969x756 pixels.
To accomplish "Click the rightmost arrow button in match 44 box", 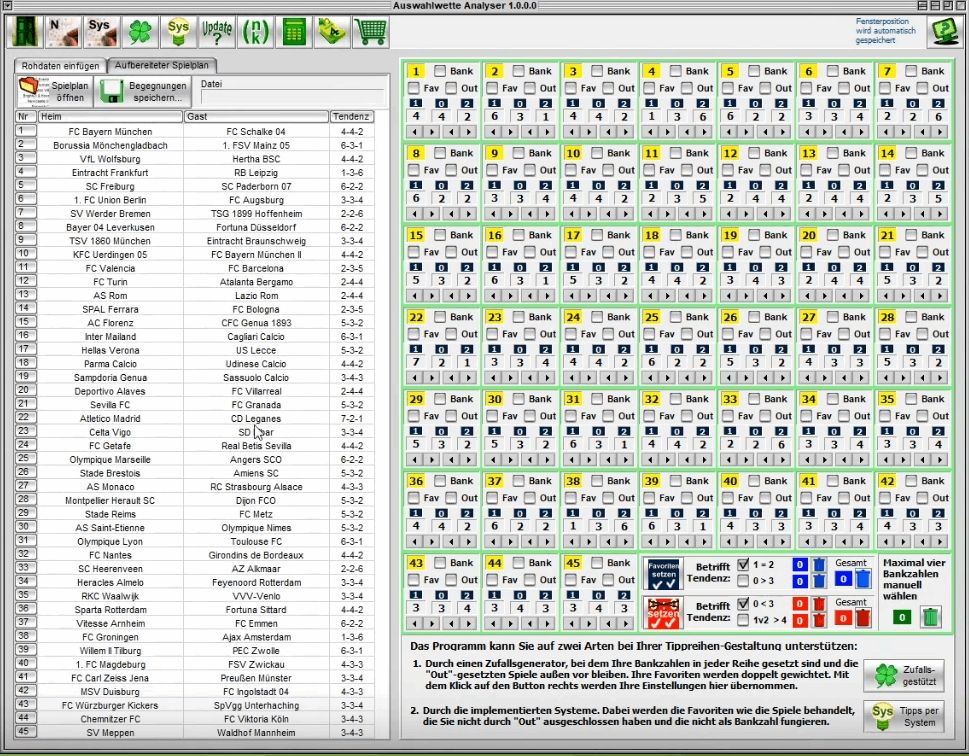I will [x=547, y=624].
